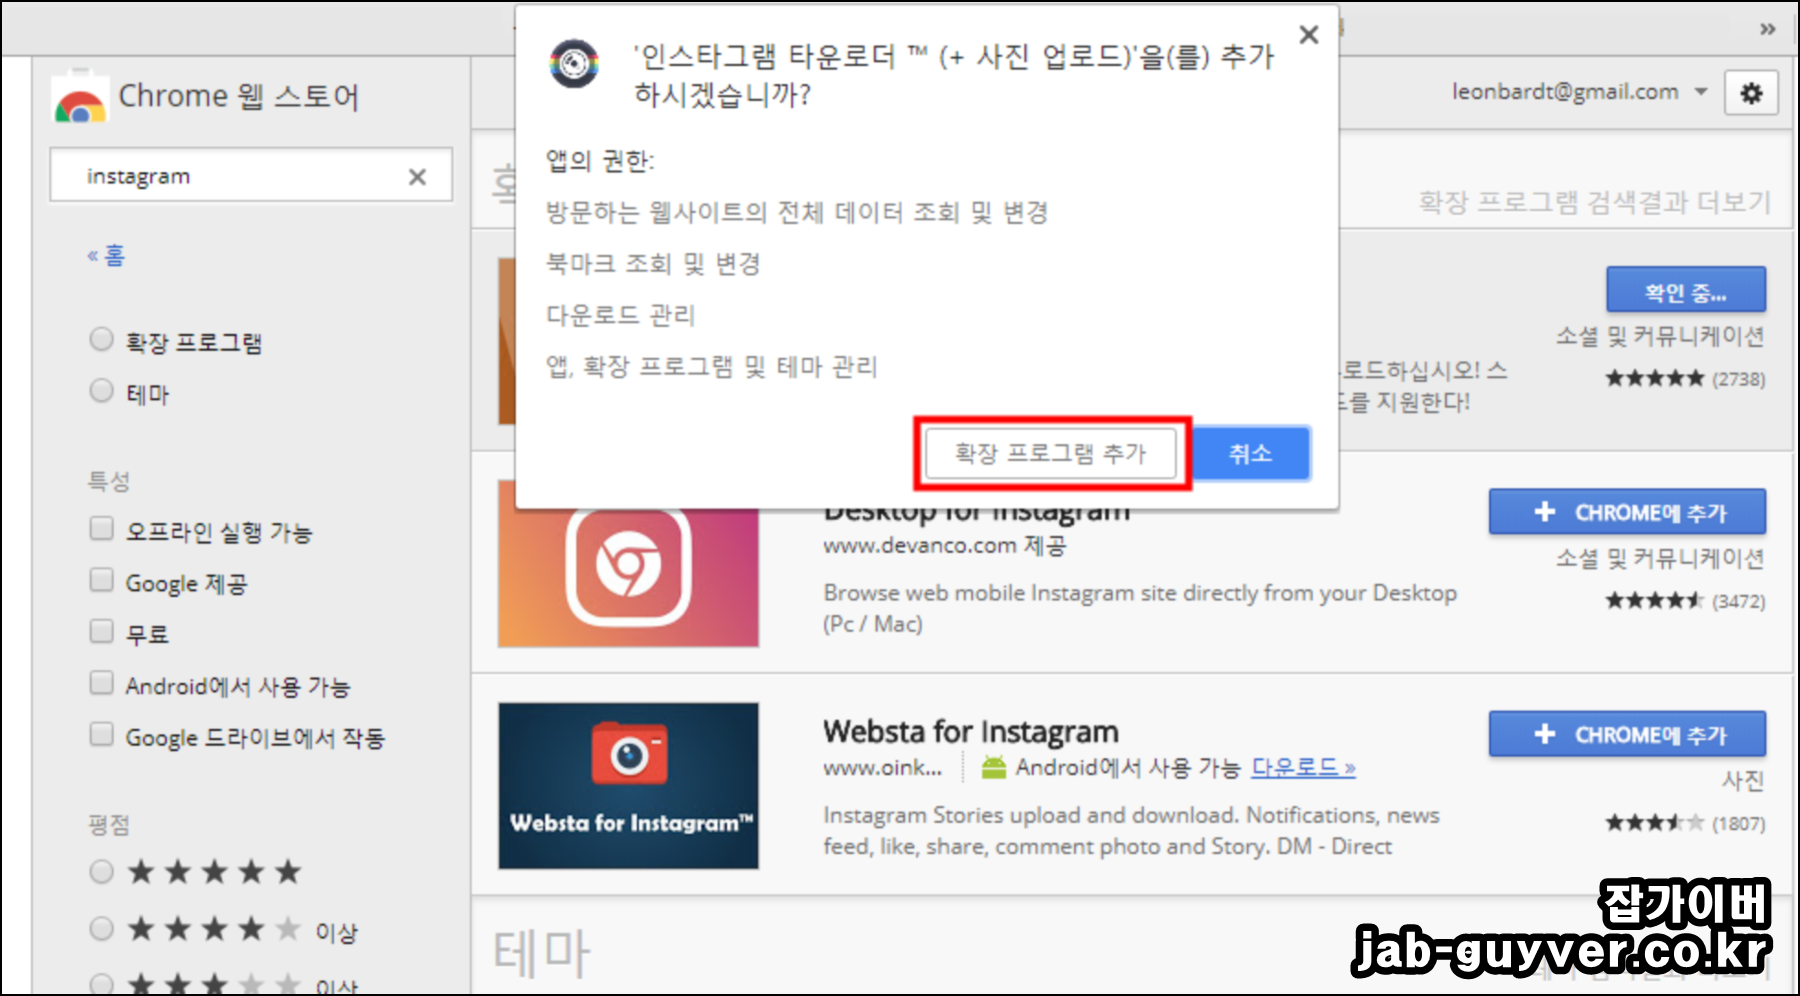The image size is (1800, 996).
Task: Check Android에서 사용 가능 checkbox
Action: coord(101,683)
